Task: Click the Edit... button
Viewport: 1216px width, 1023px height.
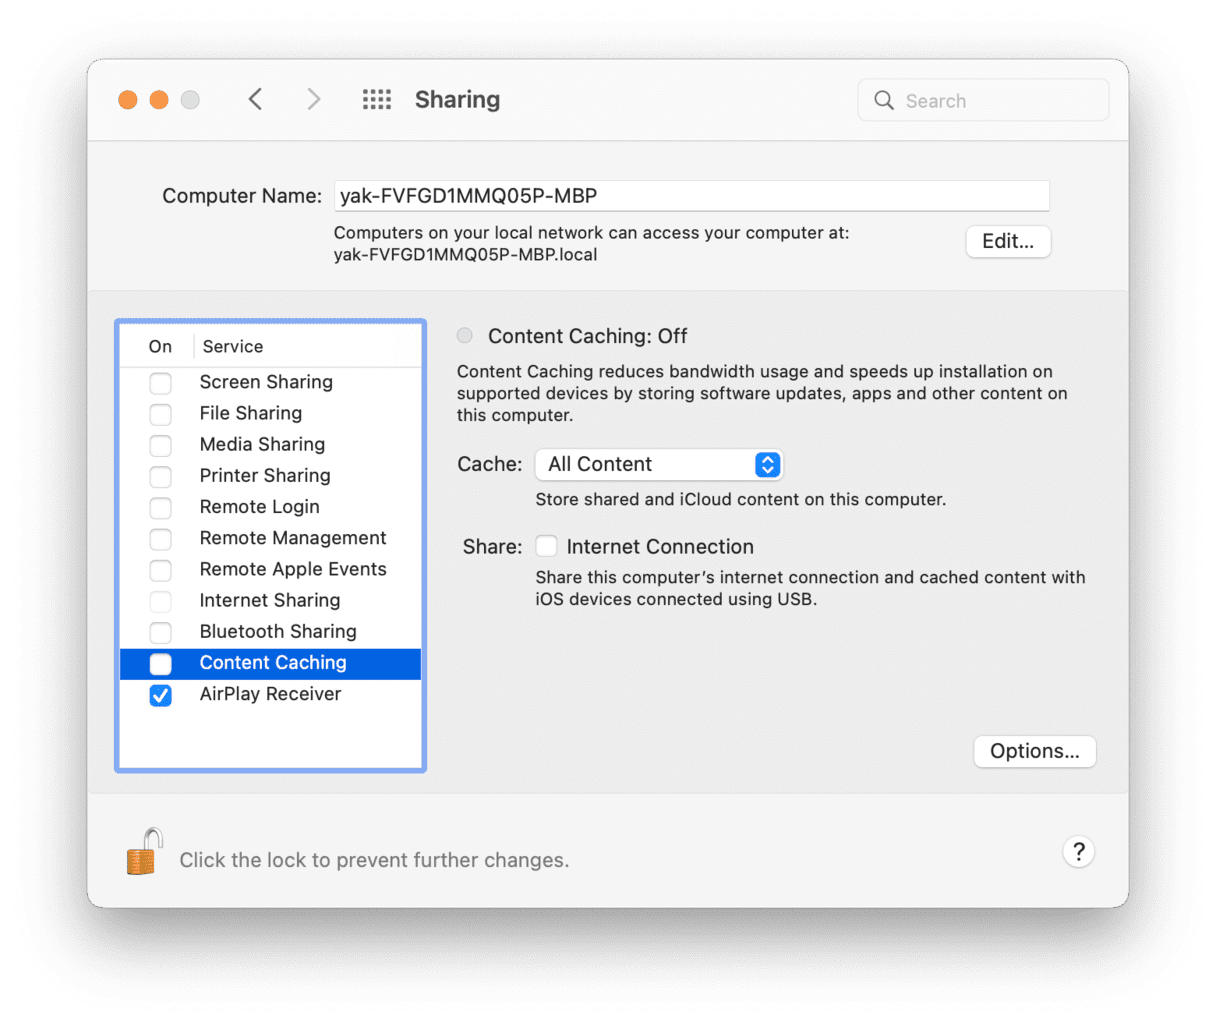Action: 1008,241
